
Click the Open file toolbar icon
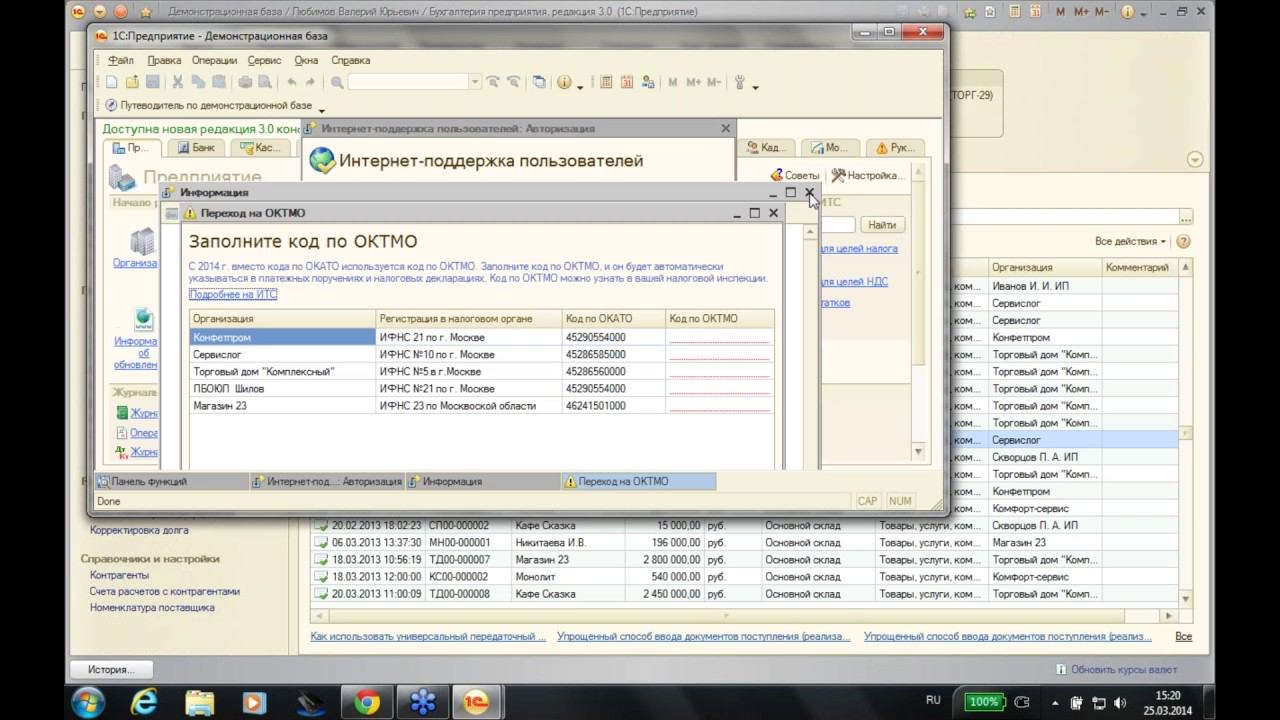tap(132, 82)
